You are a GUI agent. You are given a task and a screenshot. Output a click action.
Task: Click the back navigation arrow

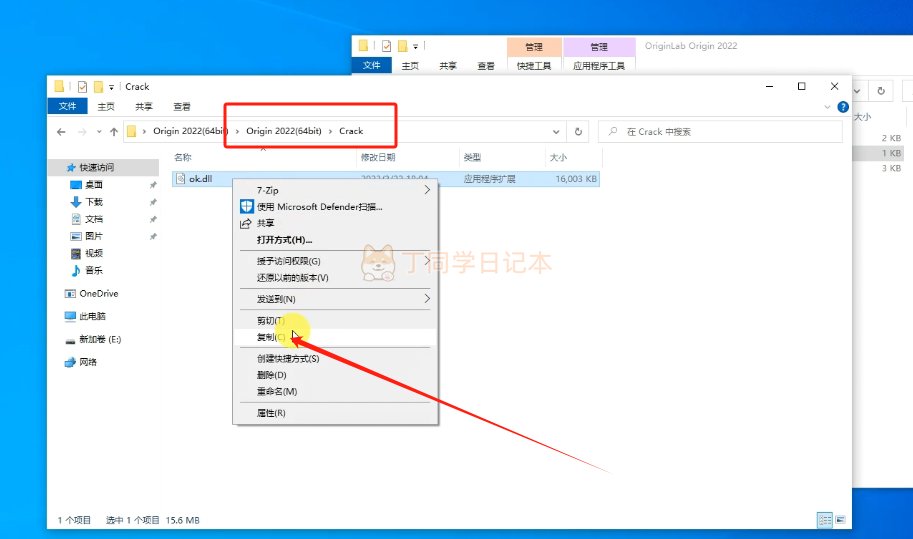tap(61, 132)
